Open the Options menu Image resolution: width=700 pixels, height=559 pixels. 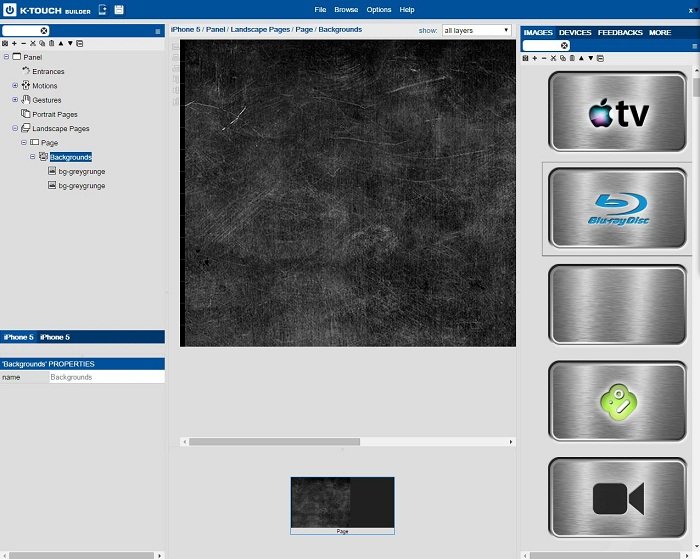click(379, 9)
